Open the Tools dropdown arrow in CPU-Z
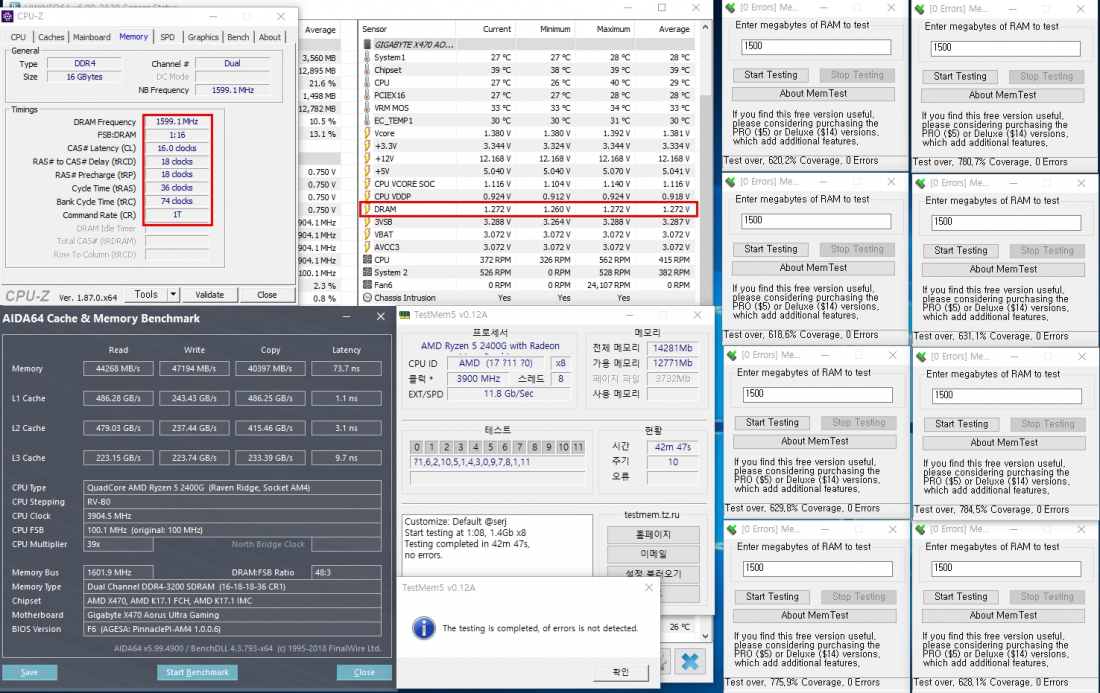This screenshot has width=1100, height=693. click(173, 295)
